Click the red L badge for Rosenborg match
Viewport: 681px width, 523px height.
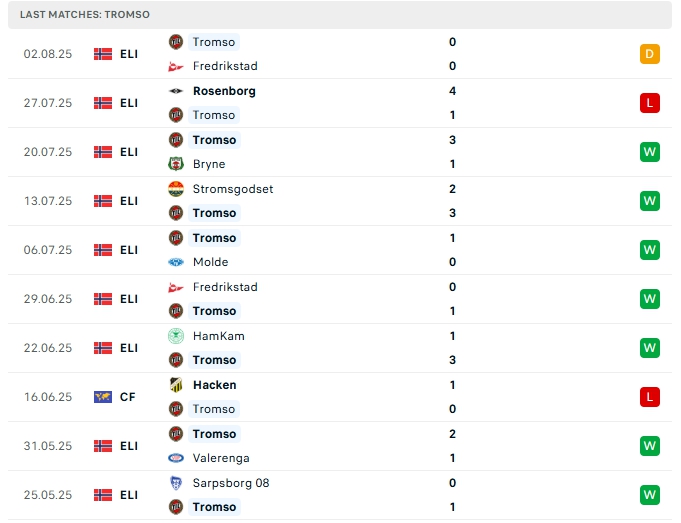(x=650, y=103)
